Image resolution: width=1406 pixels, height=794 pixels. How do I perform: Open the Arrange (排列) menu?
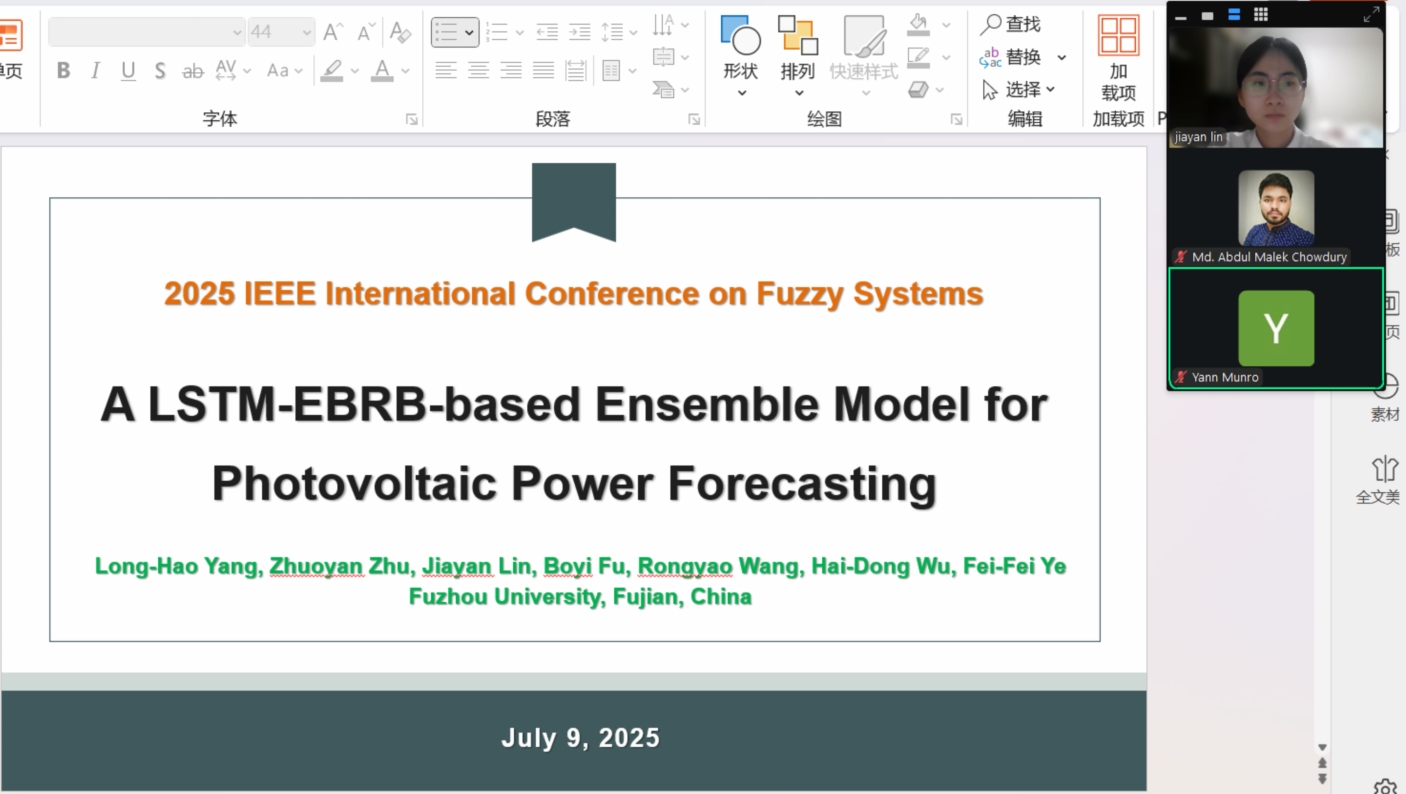[798, 56]
